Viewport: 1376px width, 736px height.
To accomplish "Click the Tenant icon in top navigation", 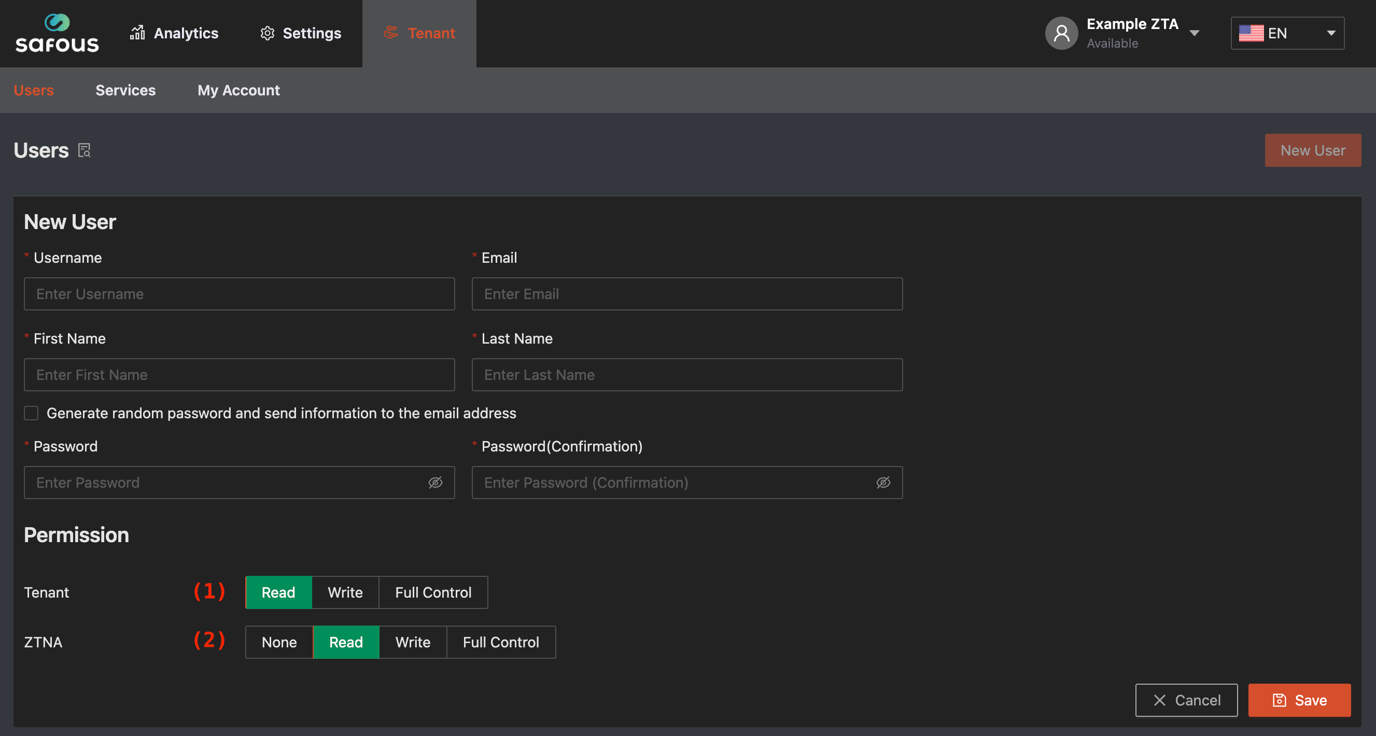I will tap(391, 33).
